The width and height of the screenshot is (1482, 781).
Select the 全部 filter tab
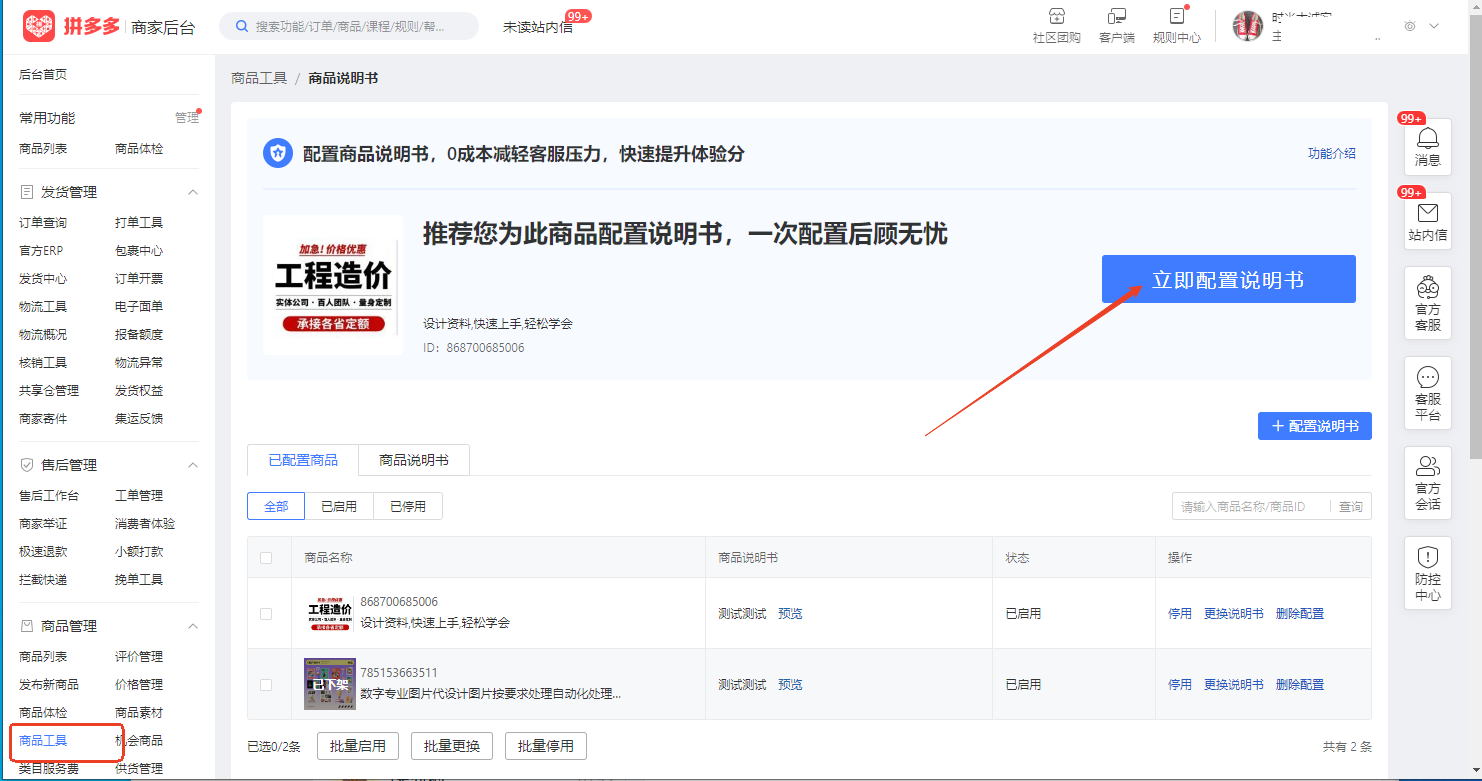(x=276, y=506)
